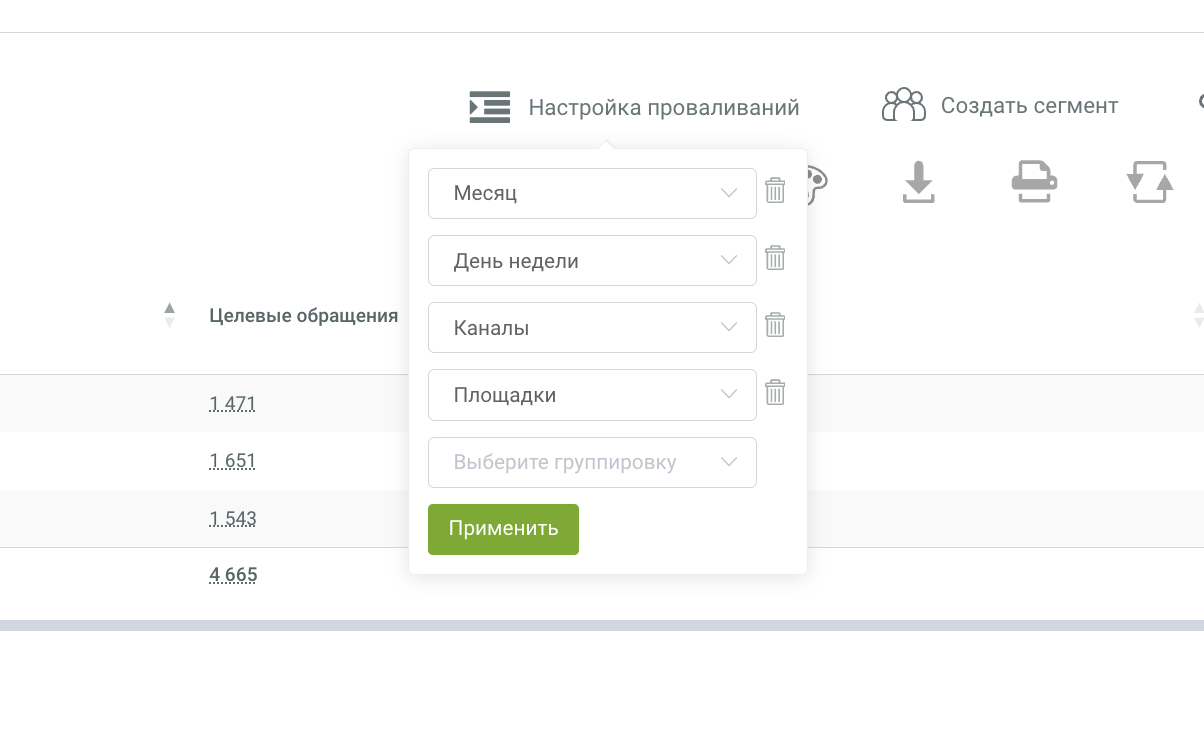Open the Каналы dropdown list

[592, 328]
